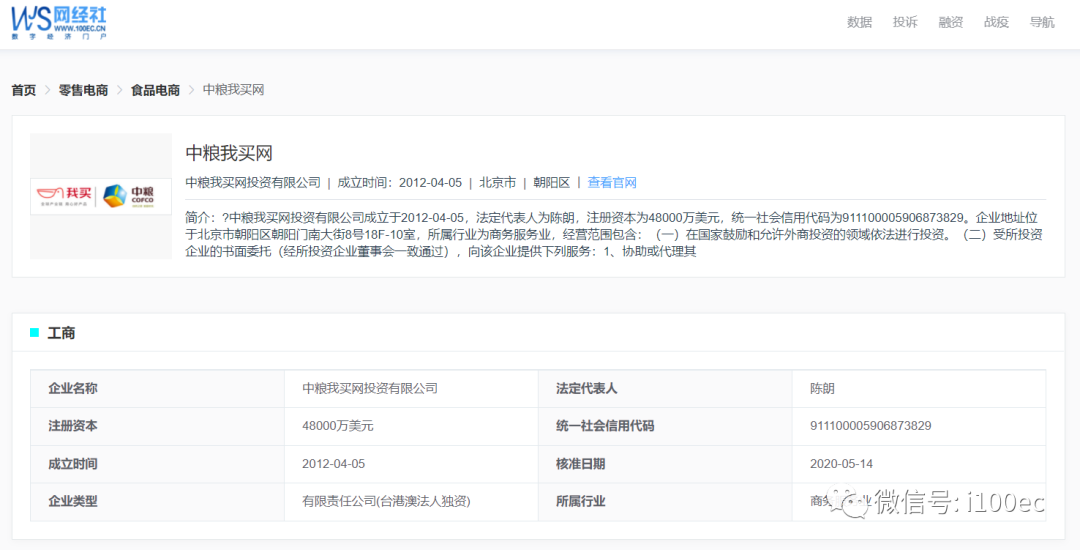Click the 我买 COFCO company logo image
Image resolution: width=1080 pixels, height=550 pixels.
click(100, 195)
